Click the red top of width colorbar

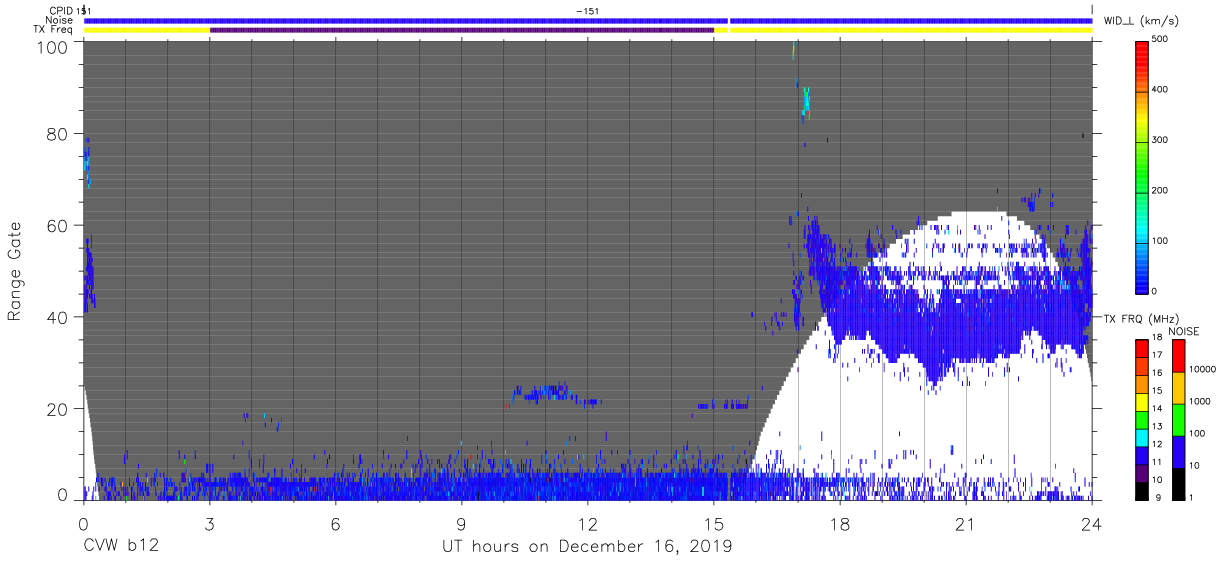tap(1142, 50)
